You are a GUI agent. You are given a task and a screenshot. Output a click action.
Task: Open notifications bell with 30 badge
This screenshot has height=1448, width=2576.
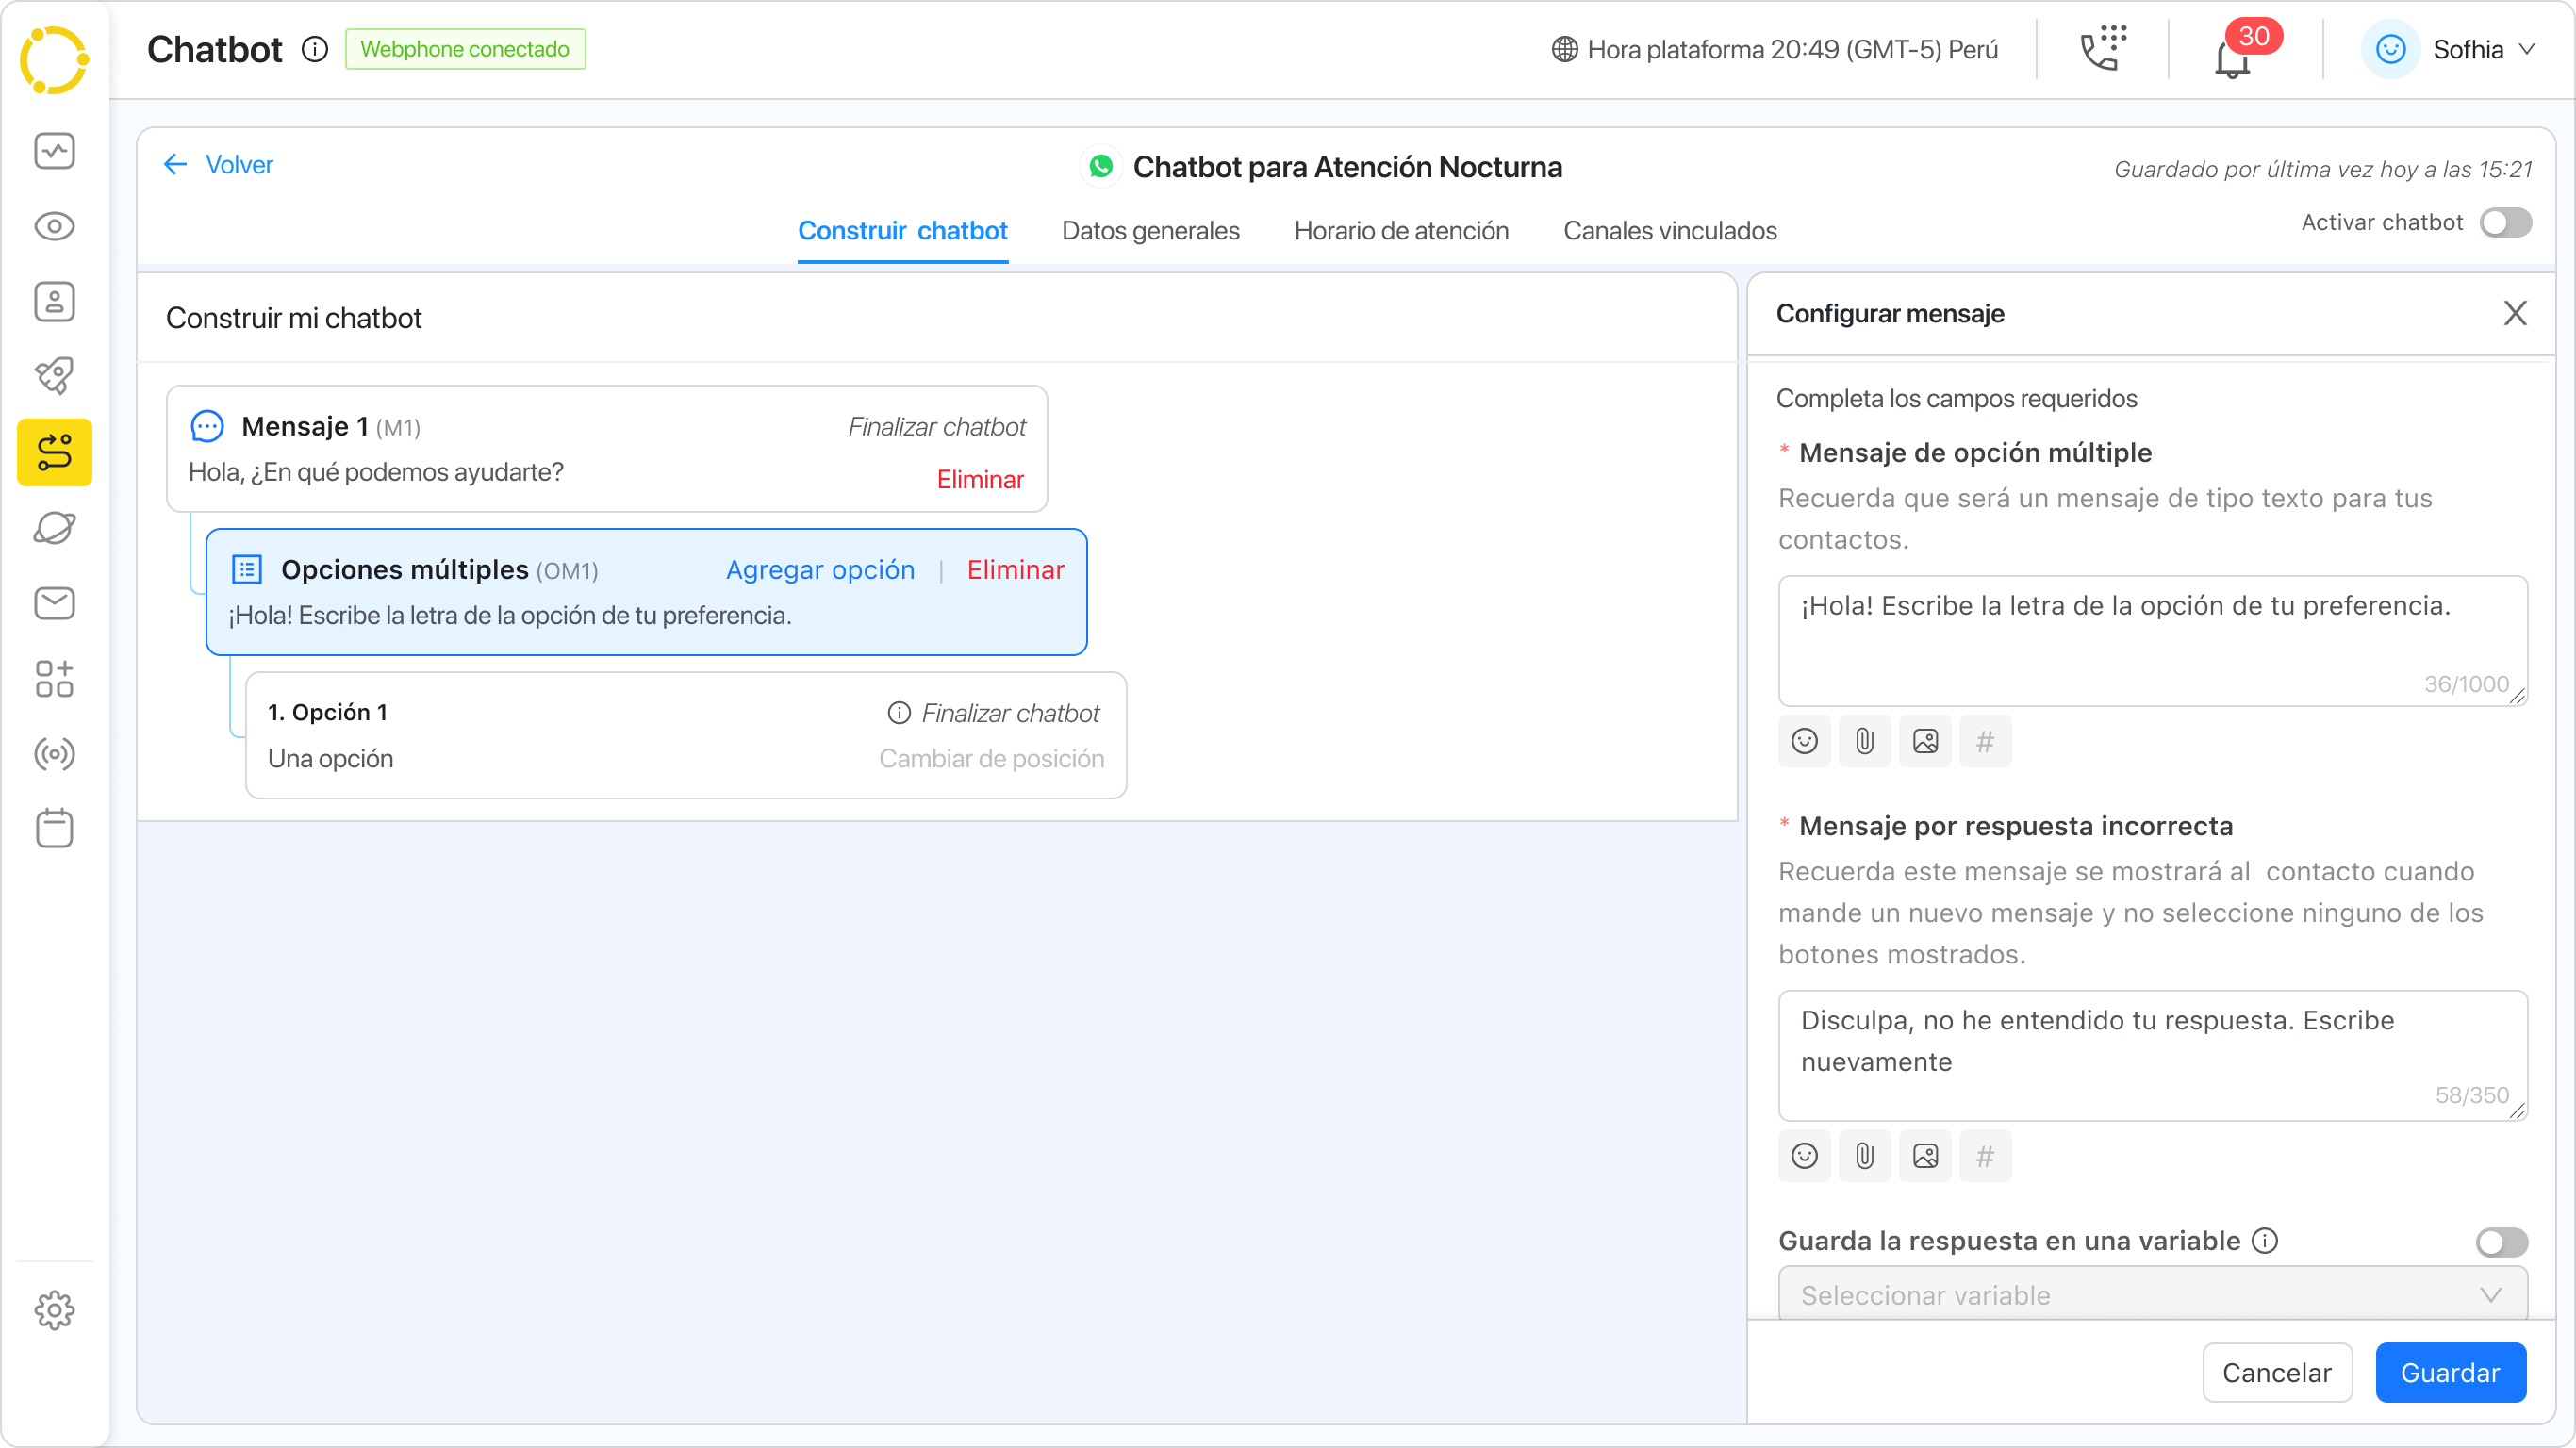[2232, 58]
